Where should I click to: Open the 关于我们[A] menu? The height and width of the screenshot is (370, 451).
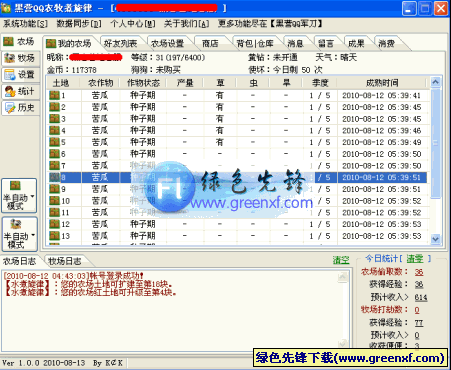(x=186, y=24)
